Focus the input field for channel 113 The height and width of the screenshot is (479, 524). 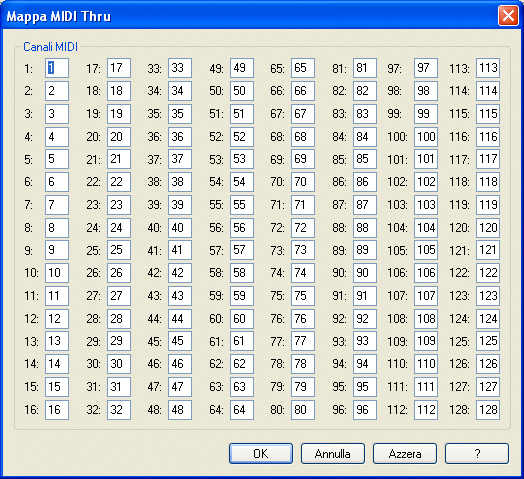point(488,68)
